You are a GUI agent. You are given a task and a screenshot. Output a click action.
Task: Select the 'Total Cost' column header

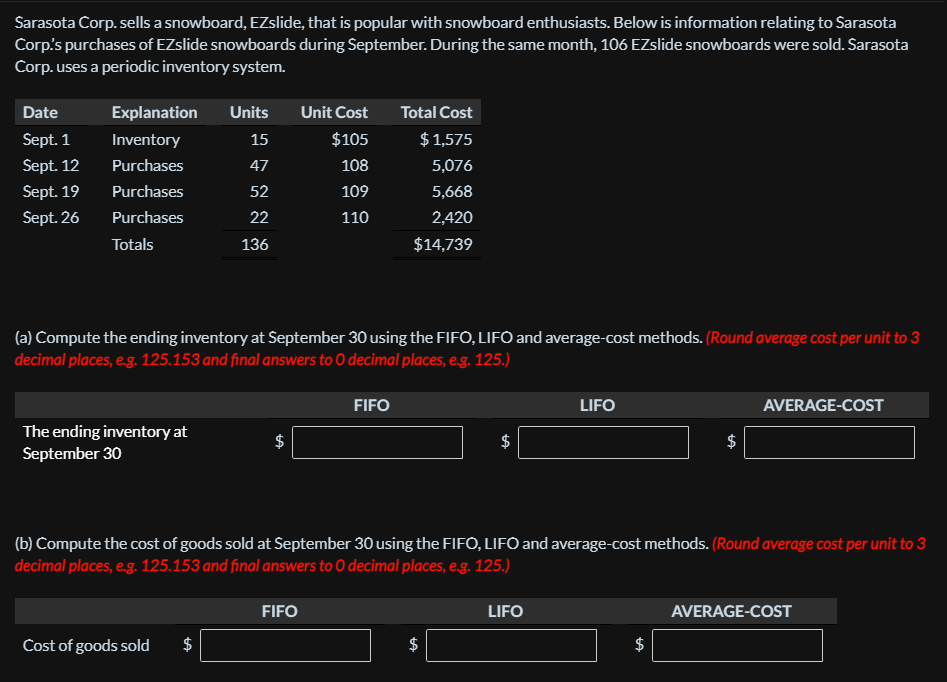point(437,112)
